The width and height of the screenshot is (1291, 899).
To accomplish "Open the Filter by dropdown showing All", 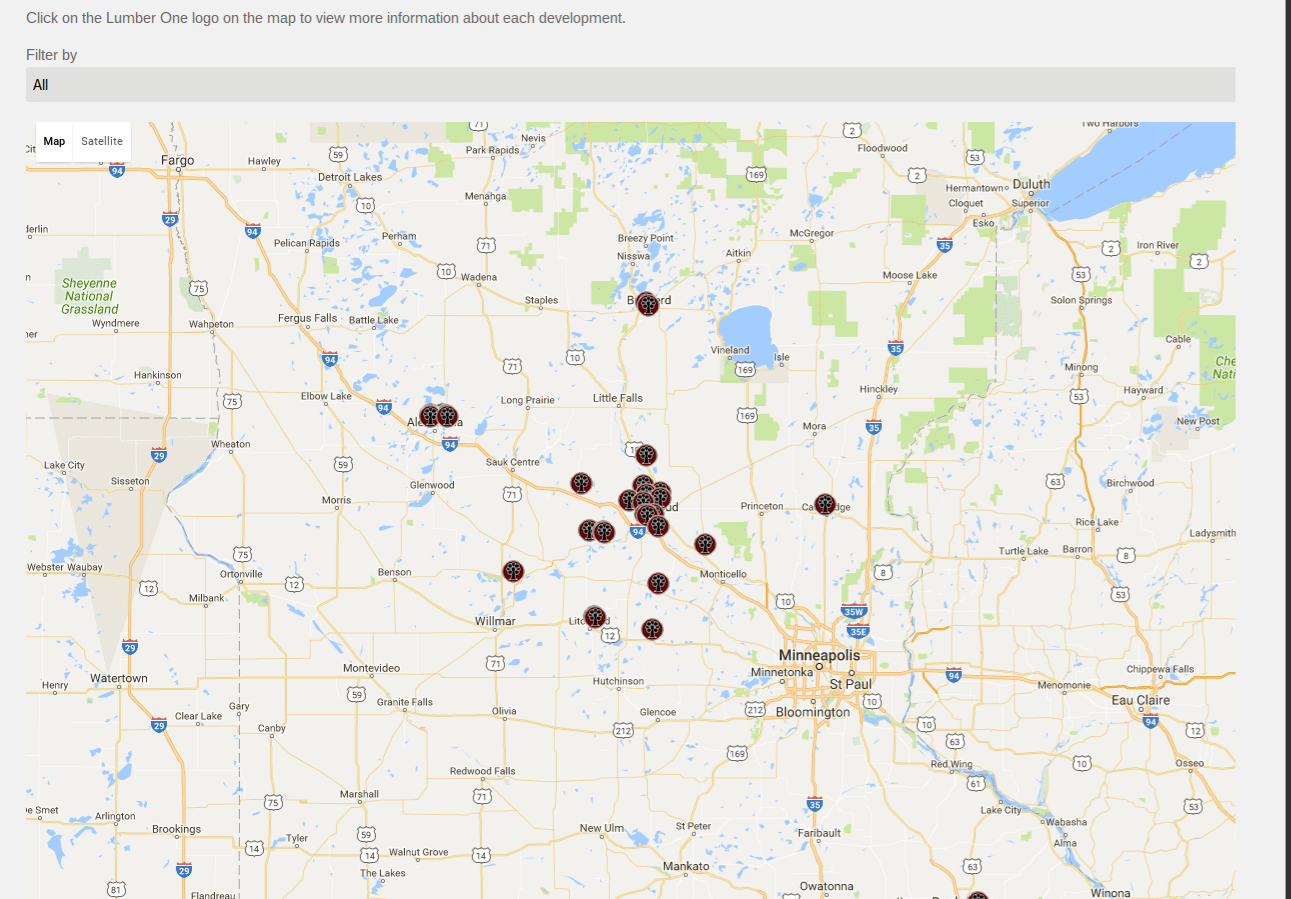I will click(630, 85).
